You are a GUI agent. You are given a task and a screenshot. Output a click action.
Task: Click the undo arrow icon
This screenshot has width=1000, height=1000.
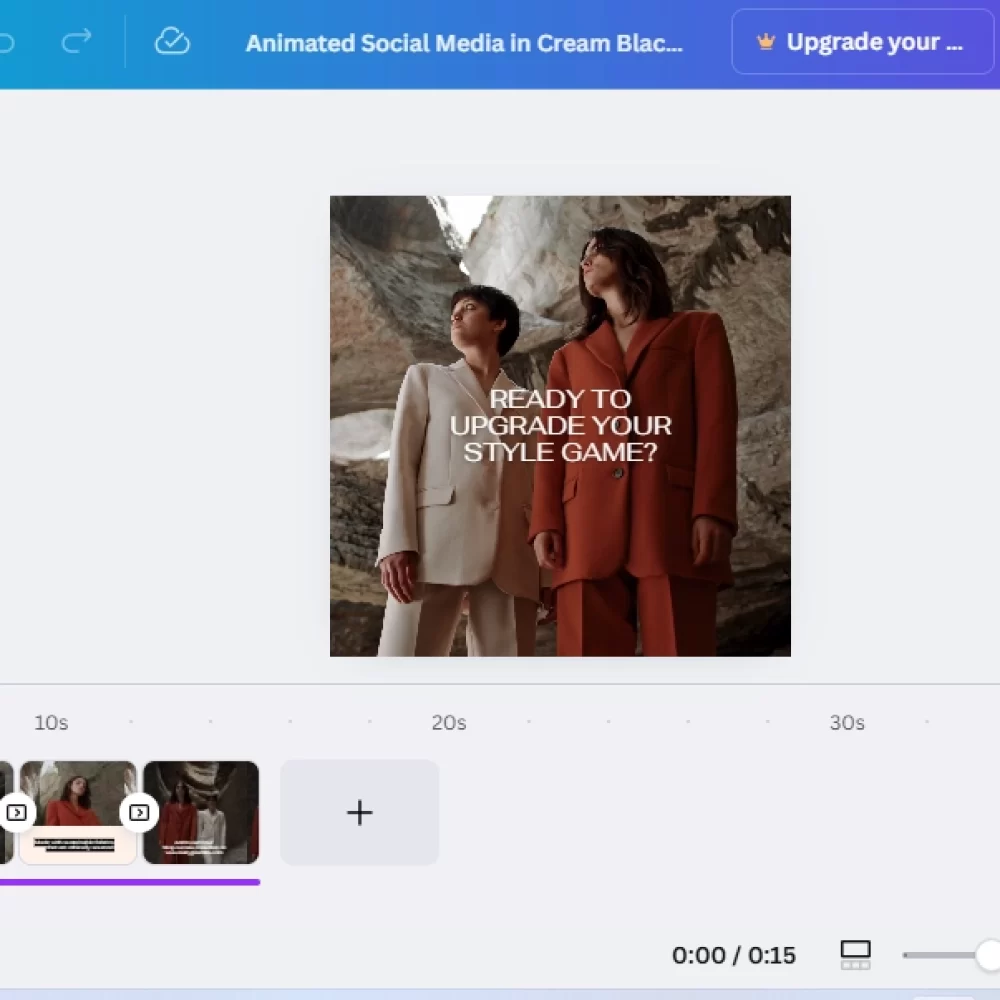coord(5,42)
